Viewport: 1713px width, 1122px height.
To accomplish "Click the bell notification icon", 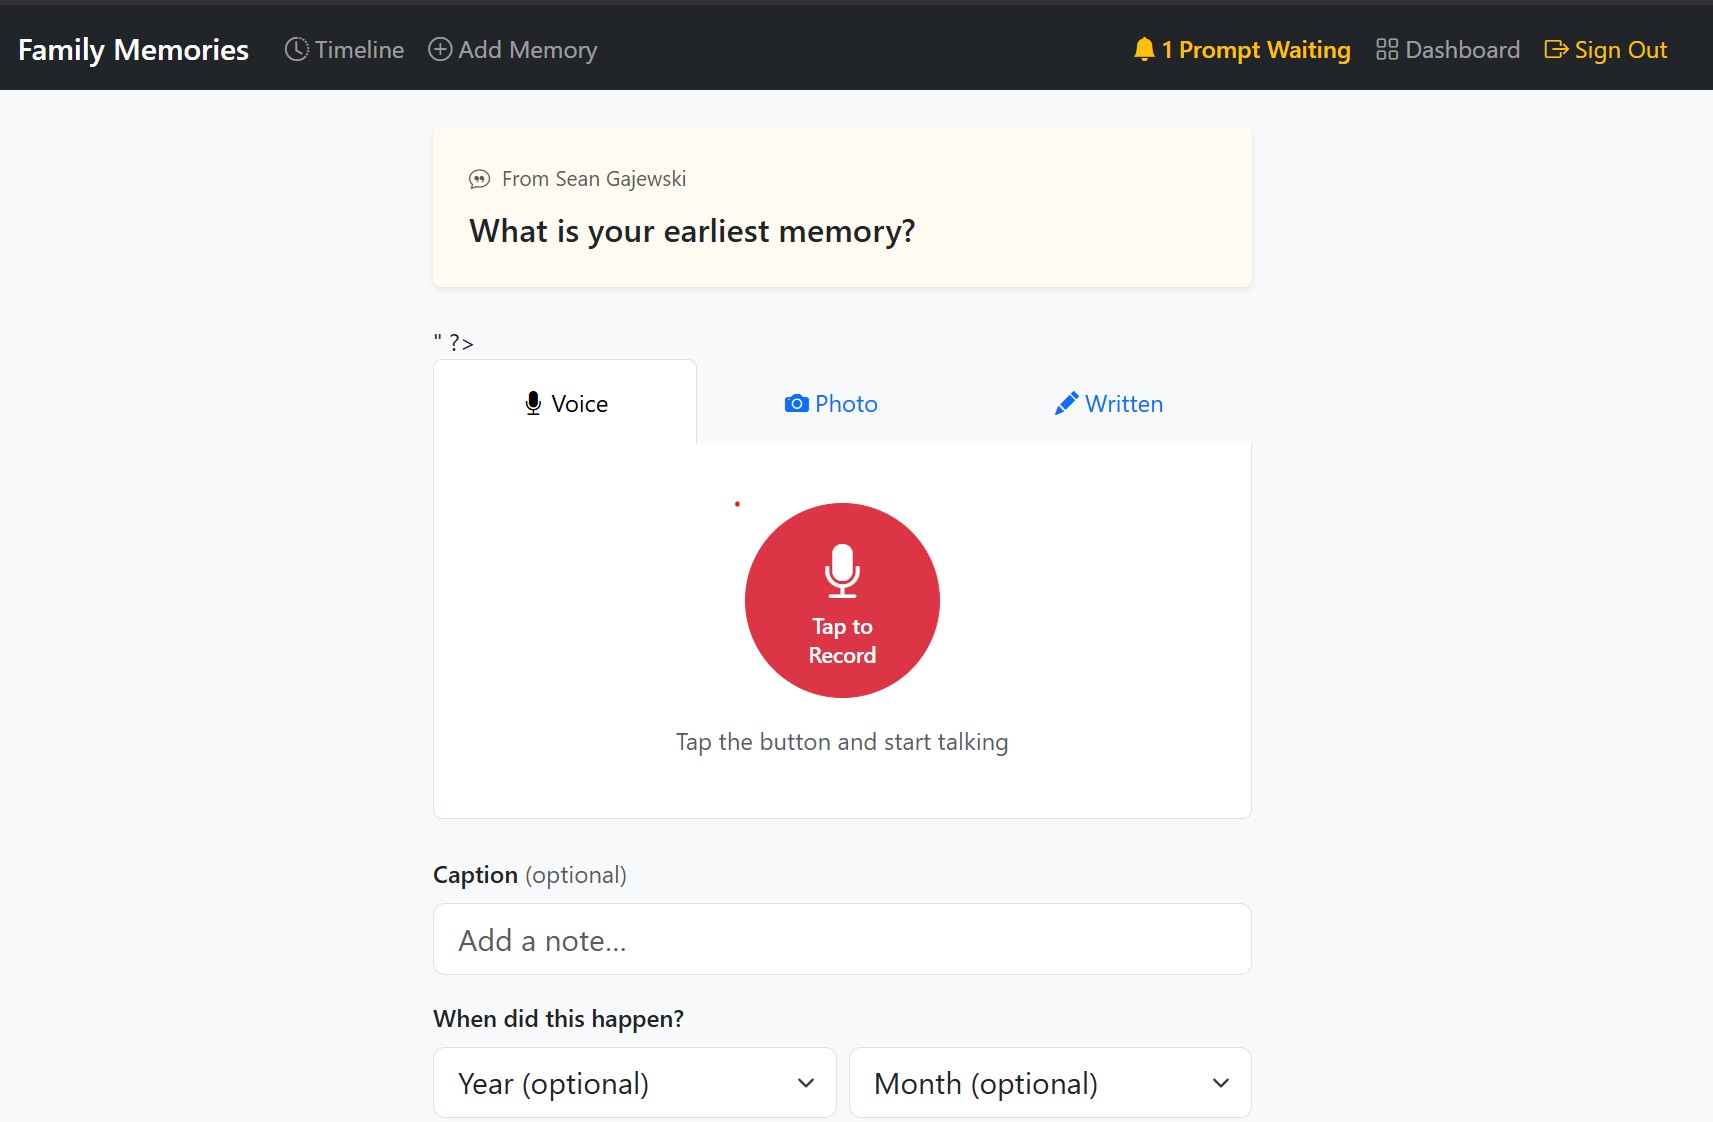I will coord(1144,49).
